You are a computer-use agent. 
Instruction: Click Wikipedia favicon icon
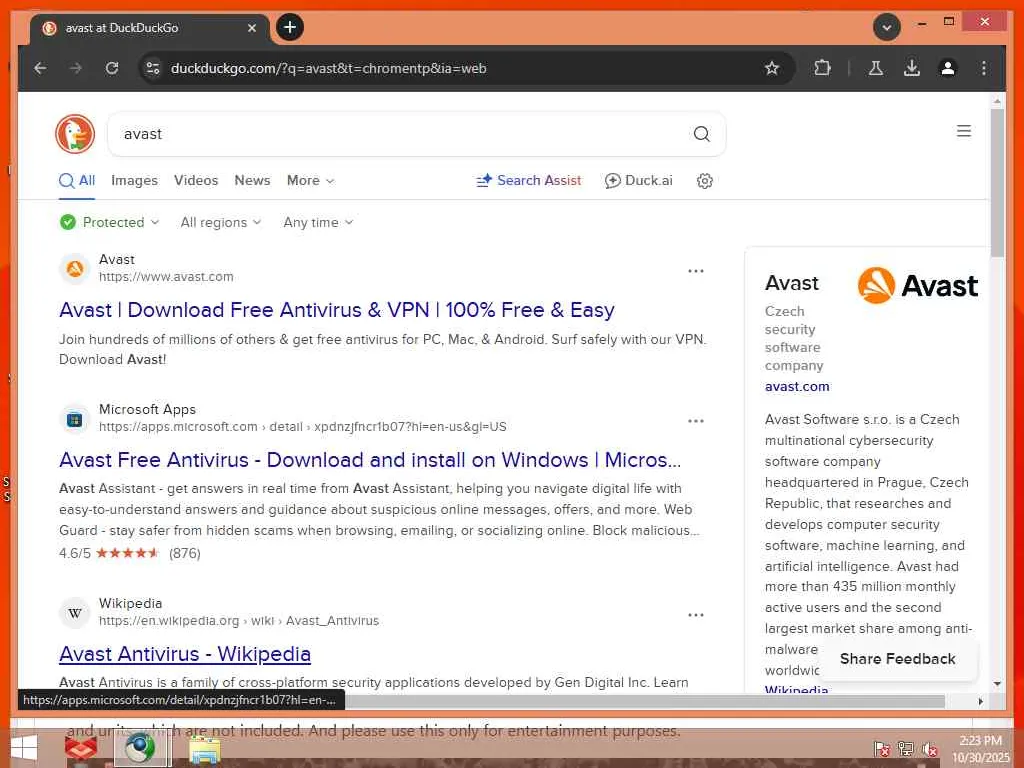75,613
